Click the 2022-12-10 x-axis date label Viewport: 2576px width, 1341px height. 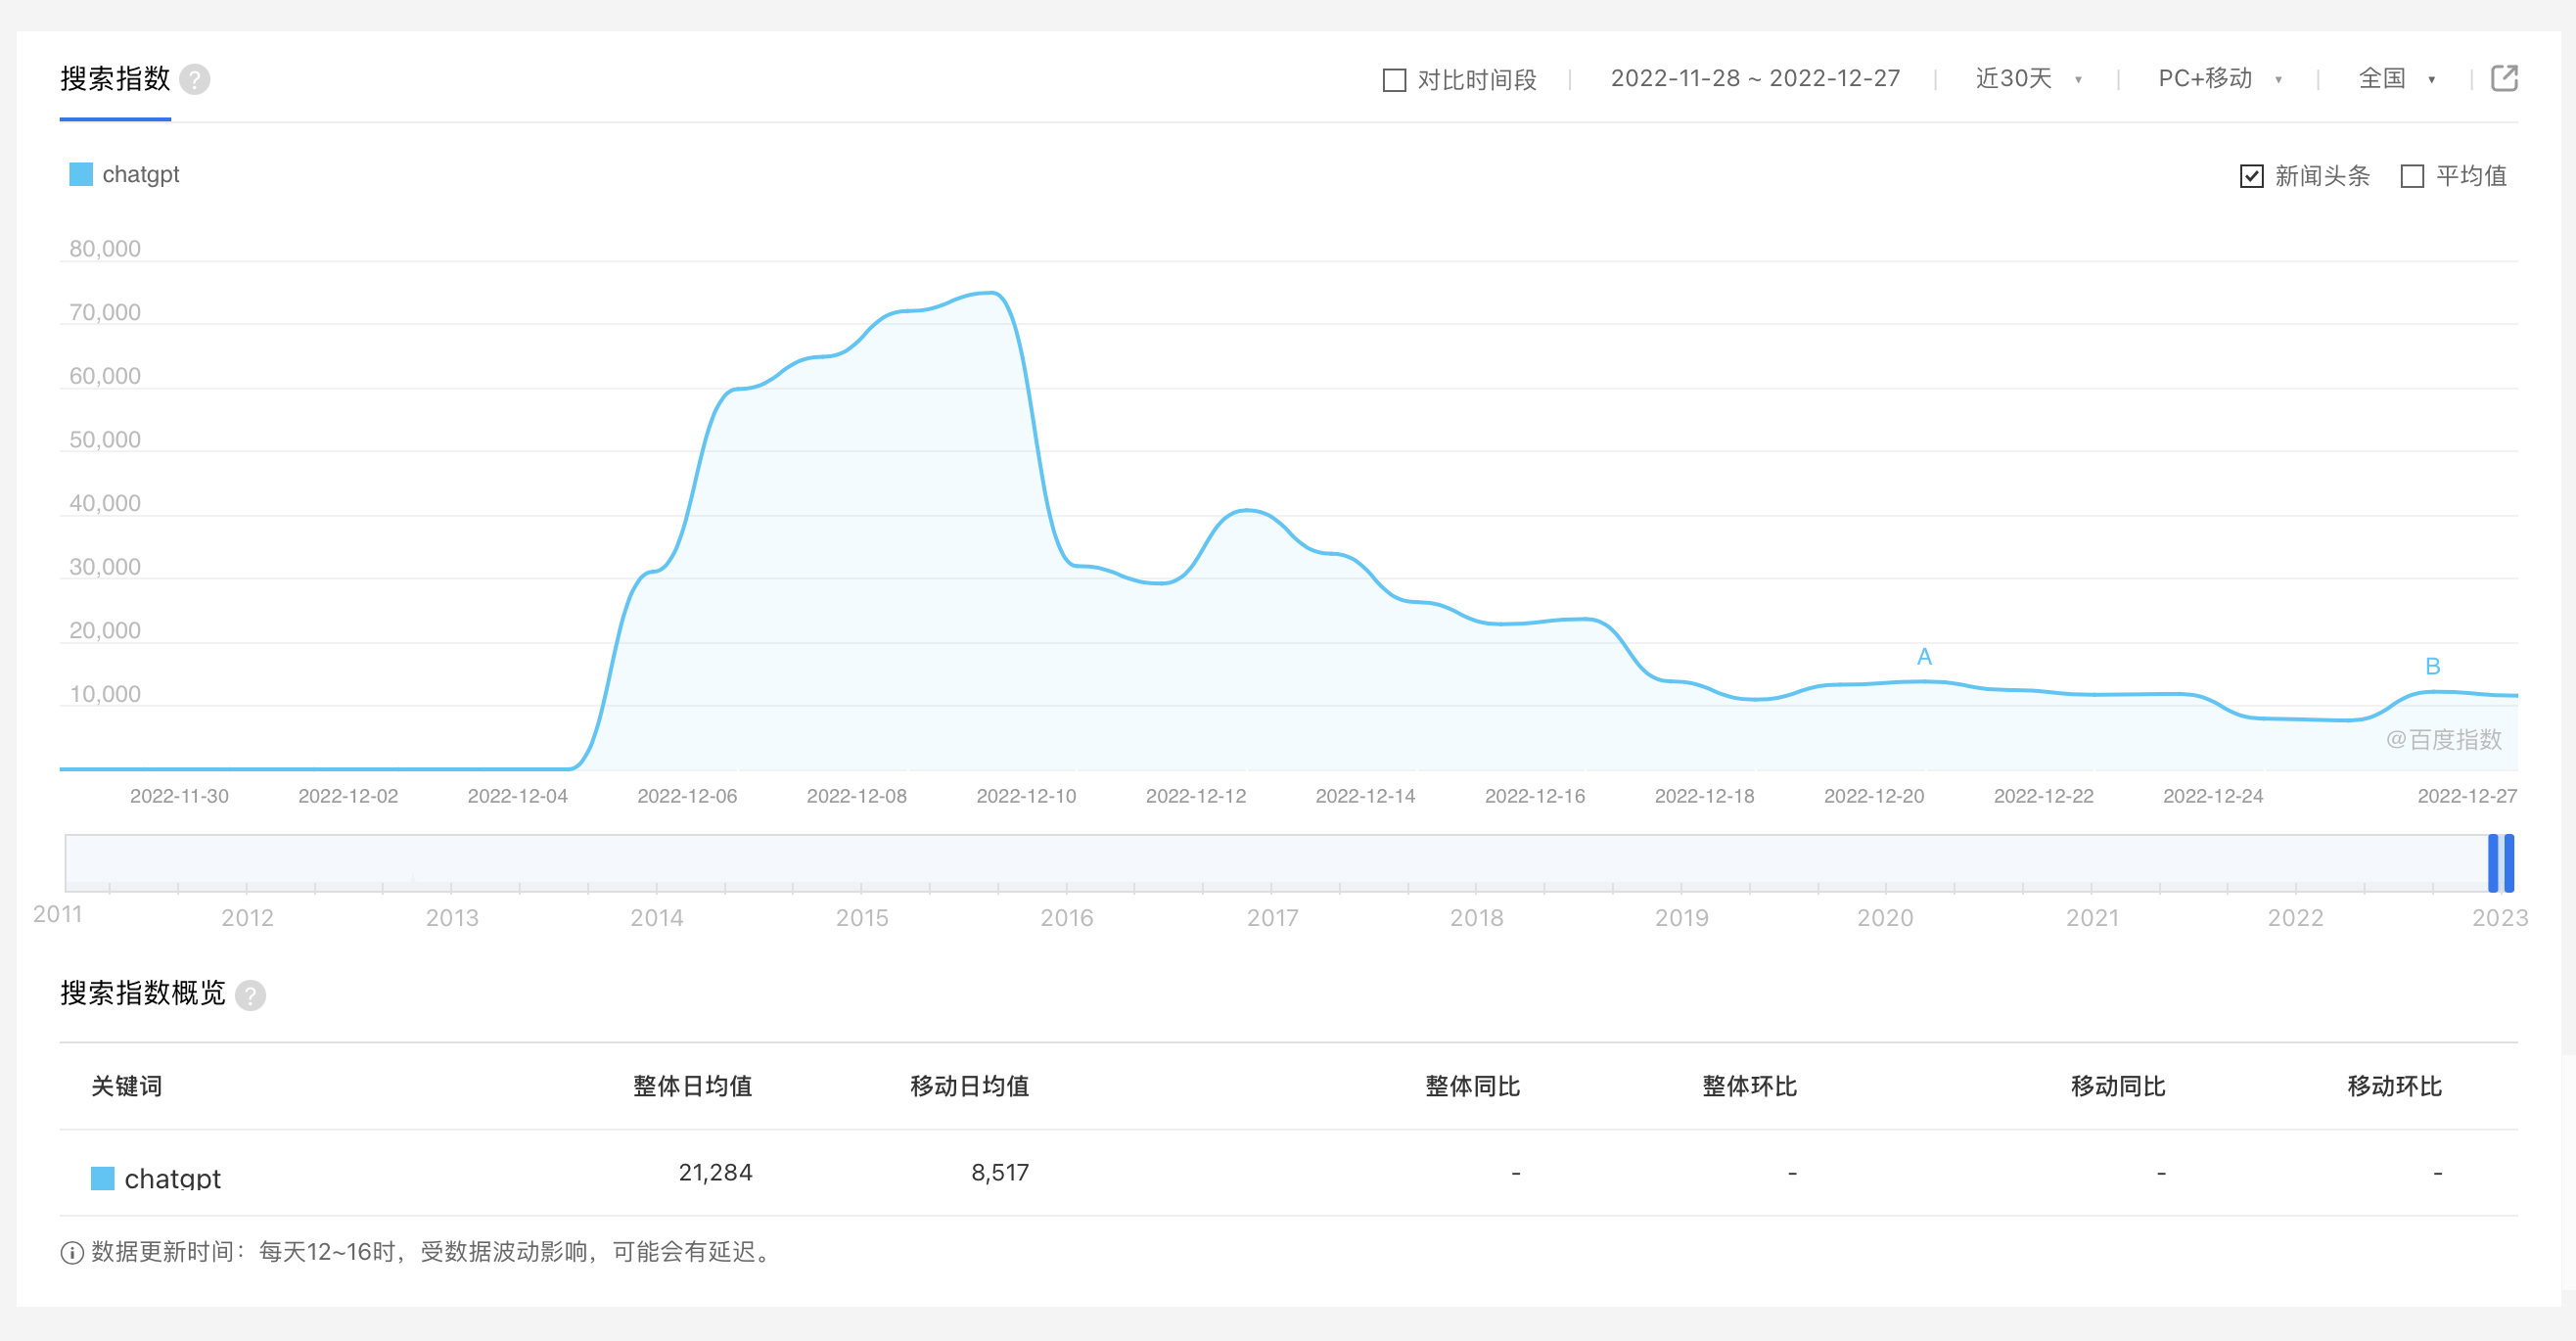click(1026, 796)
